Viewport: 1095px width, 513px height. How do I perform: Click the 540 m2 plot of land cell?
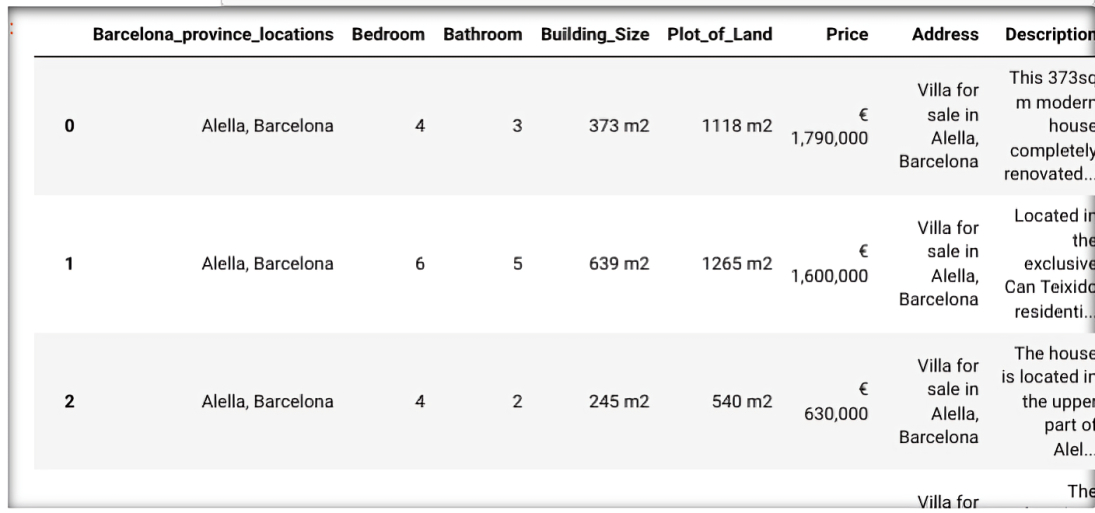point(742,401)
